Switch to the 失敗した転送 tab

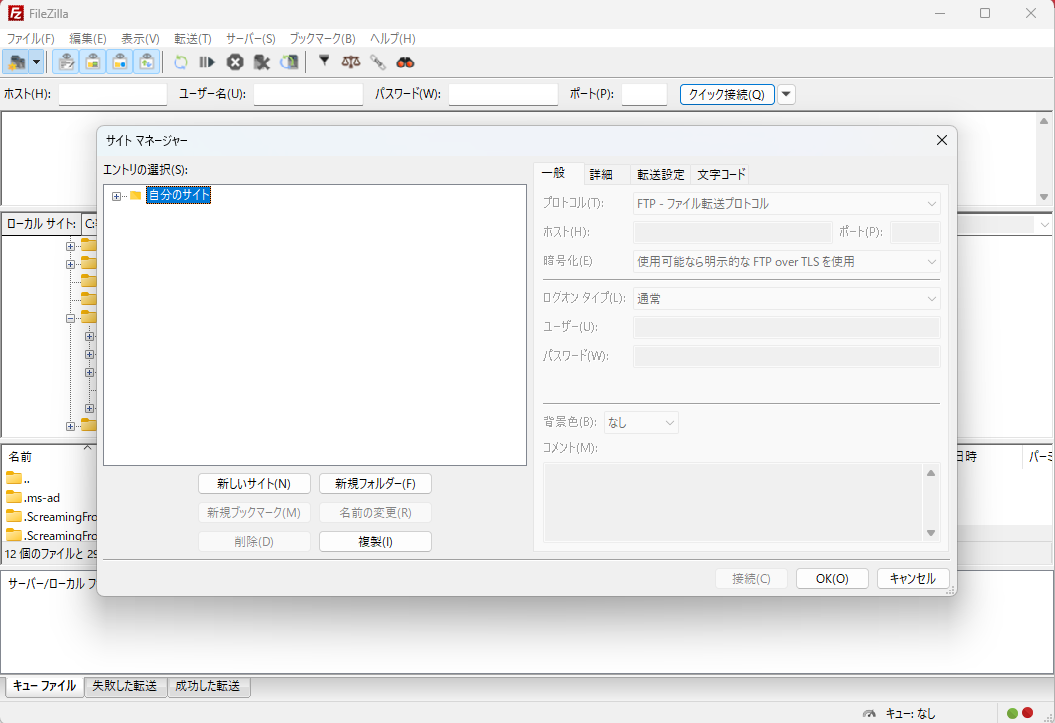pos(125,686)
